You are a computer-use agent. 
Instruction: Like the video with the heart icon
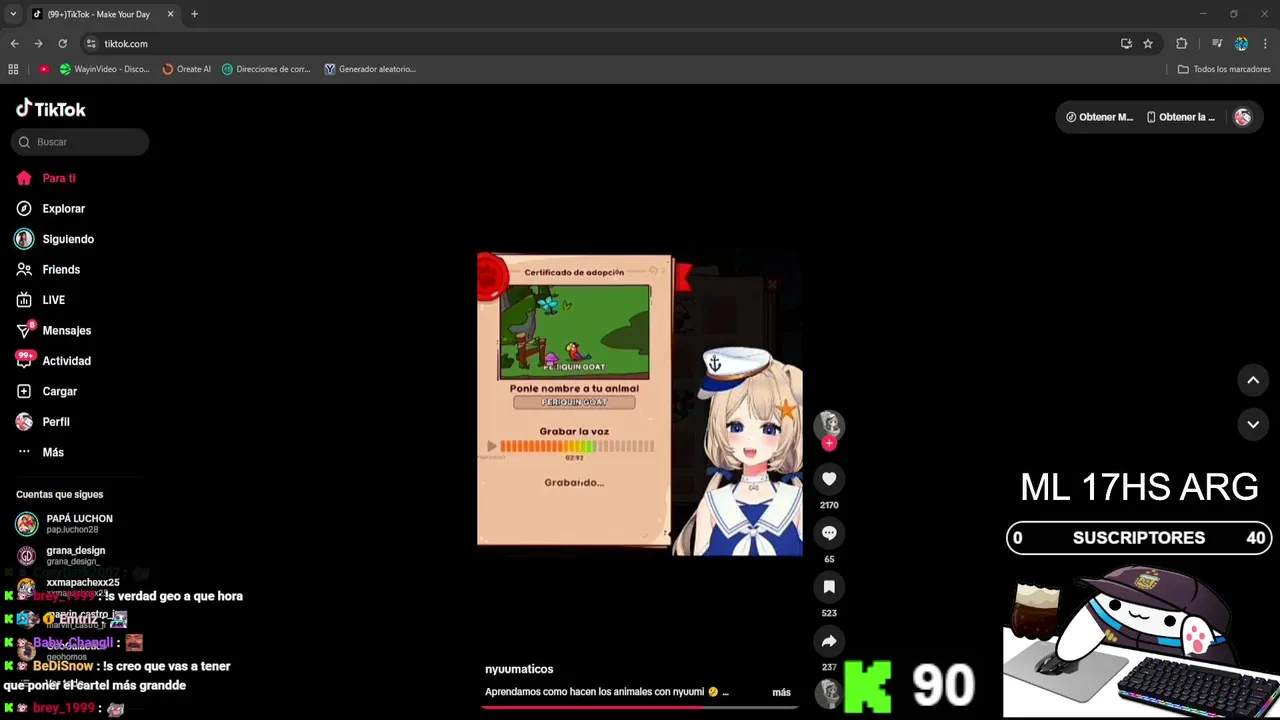tap(829, 479)
